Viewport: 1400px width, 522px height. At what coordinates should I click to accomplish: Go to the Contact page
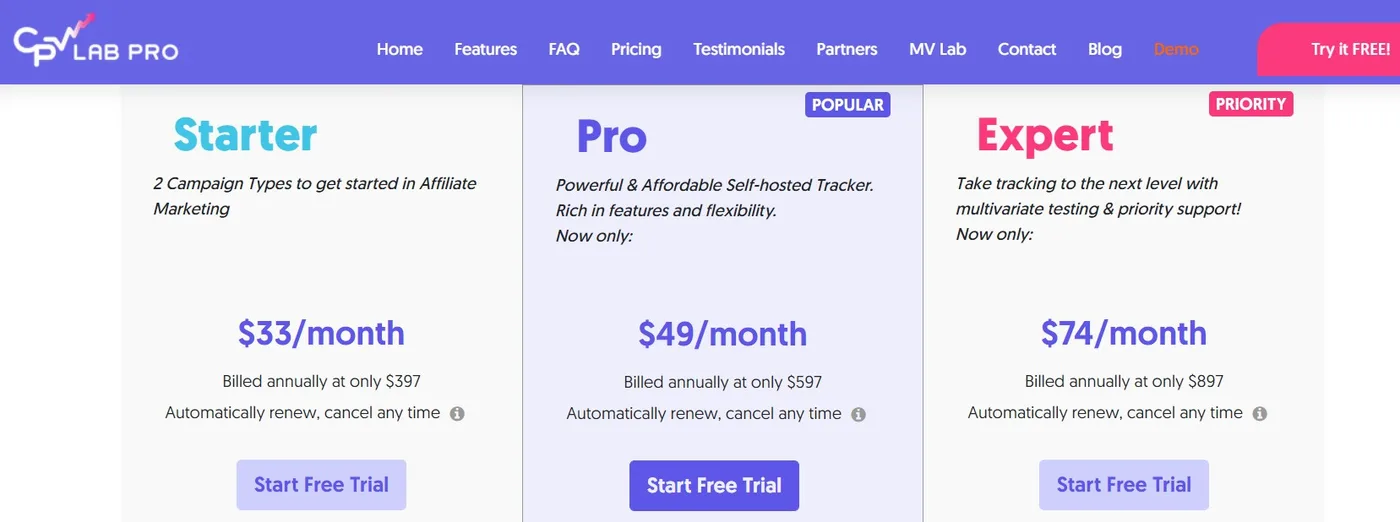1027,49
